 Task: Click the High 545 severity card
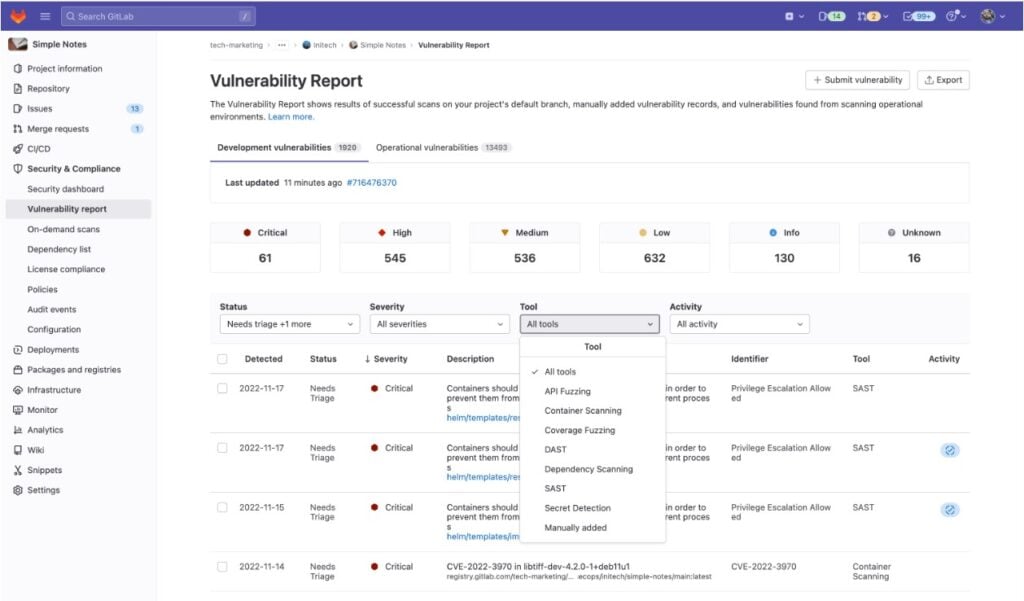coord(394,247)
